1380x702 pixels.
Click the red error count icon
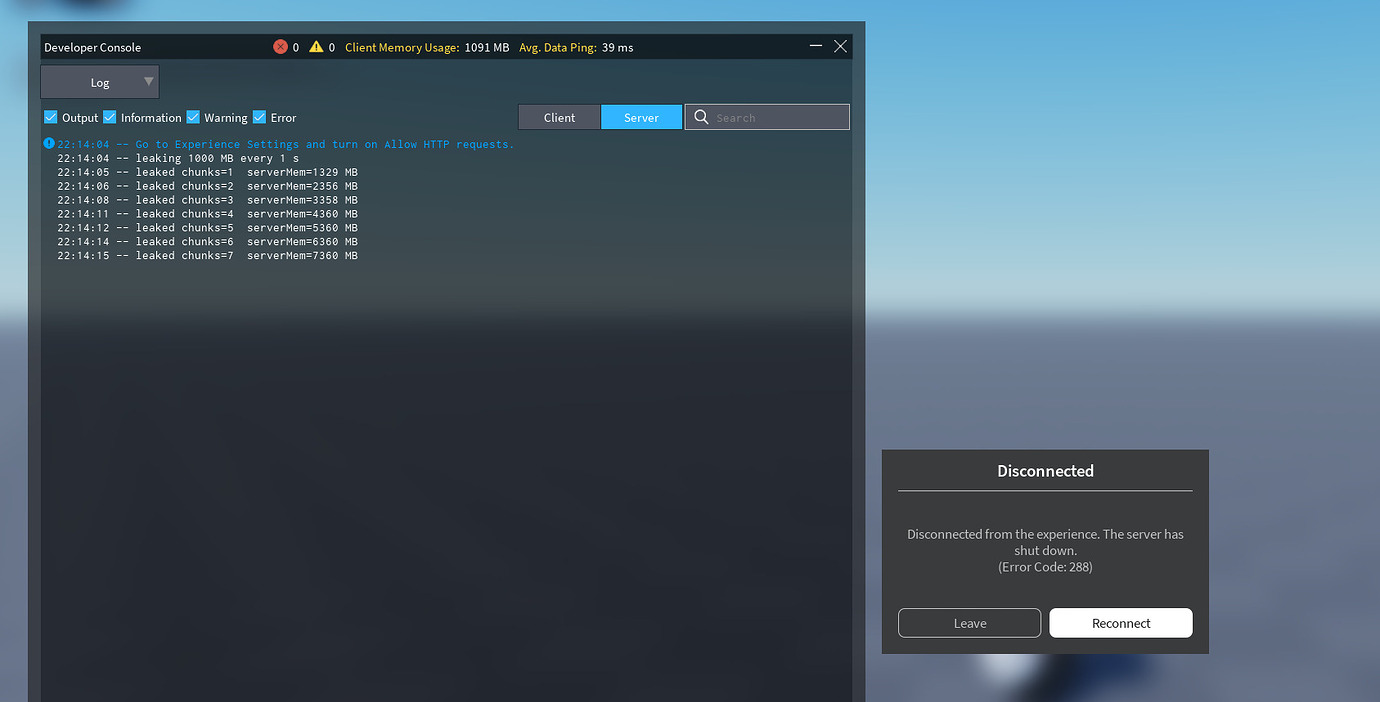(280, 47)
